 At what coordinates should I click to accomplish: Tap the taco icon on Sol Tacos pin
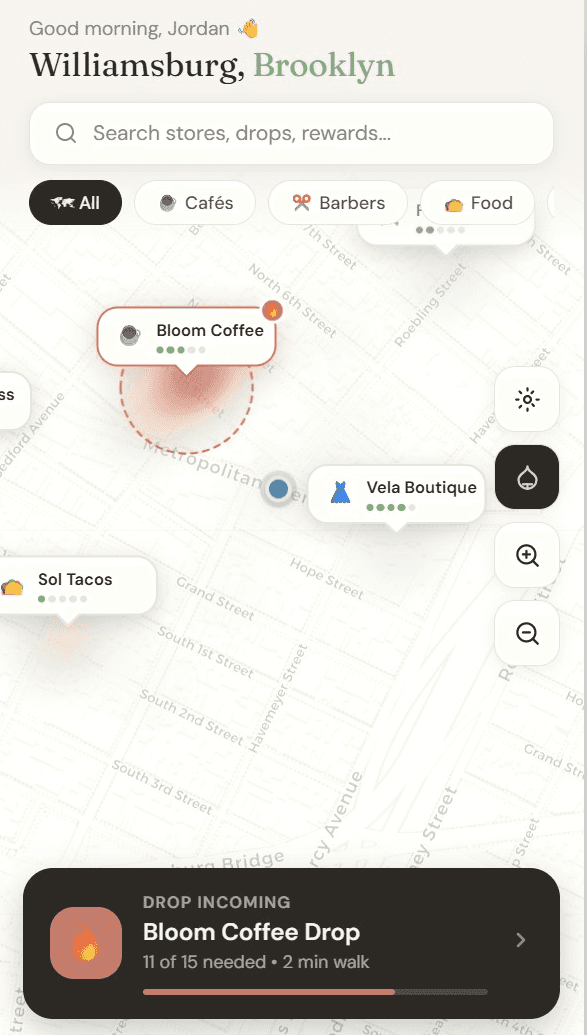pyautogui.click(x=12, y=585)
